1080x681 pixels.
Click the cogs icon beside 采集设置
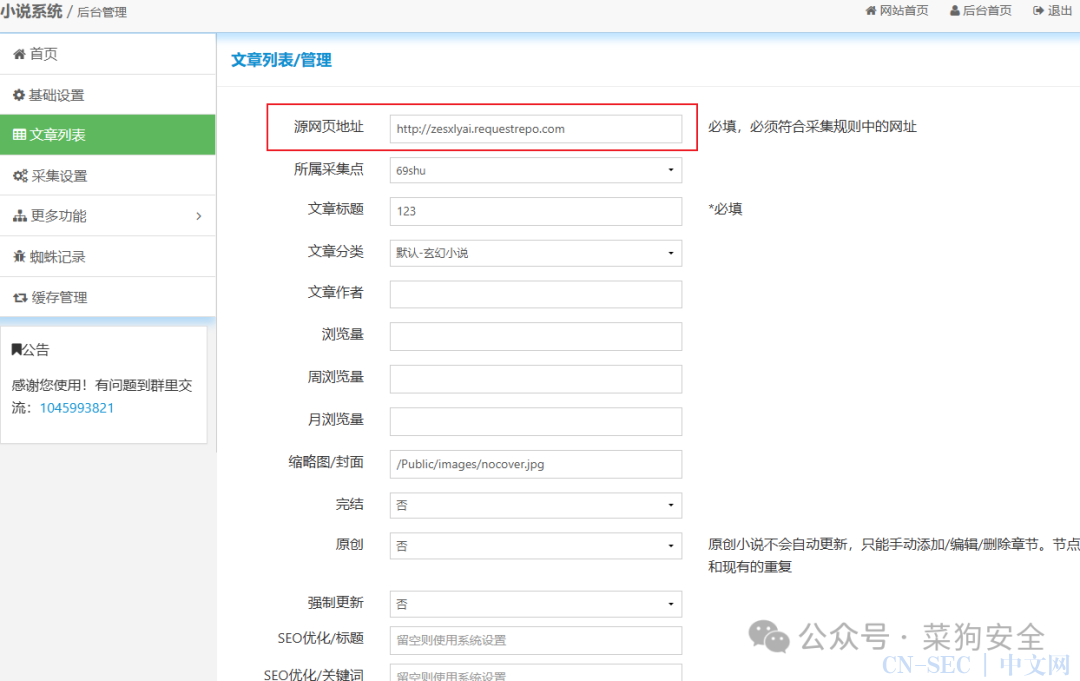tap(21, 176)
